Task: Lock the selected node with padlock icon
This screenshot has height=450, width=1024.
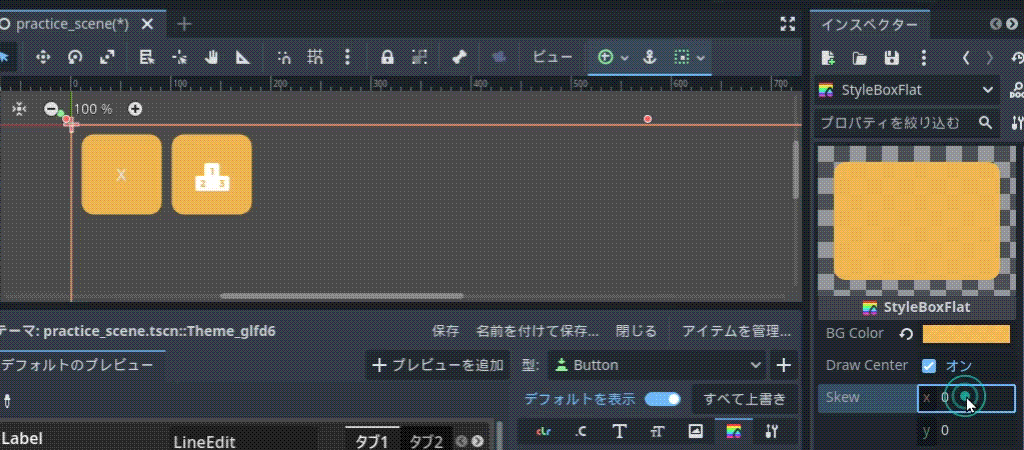Action: (x=387, y=57)
